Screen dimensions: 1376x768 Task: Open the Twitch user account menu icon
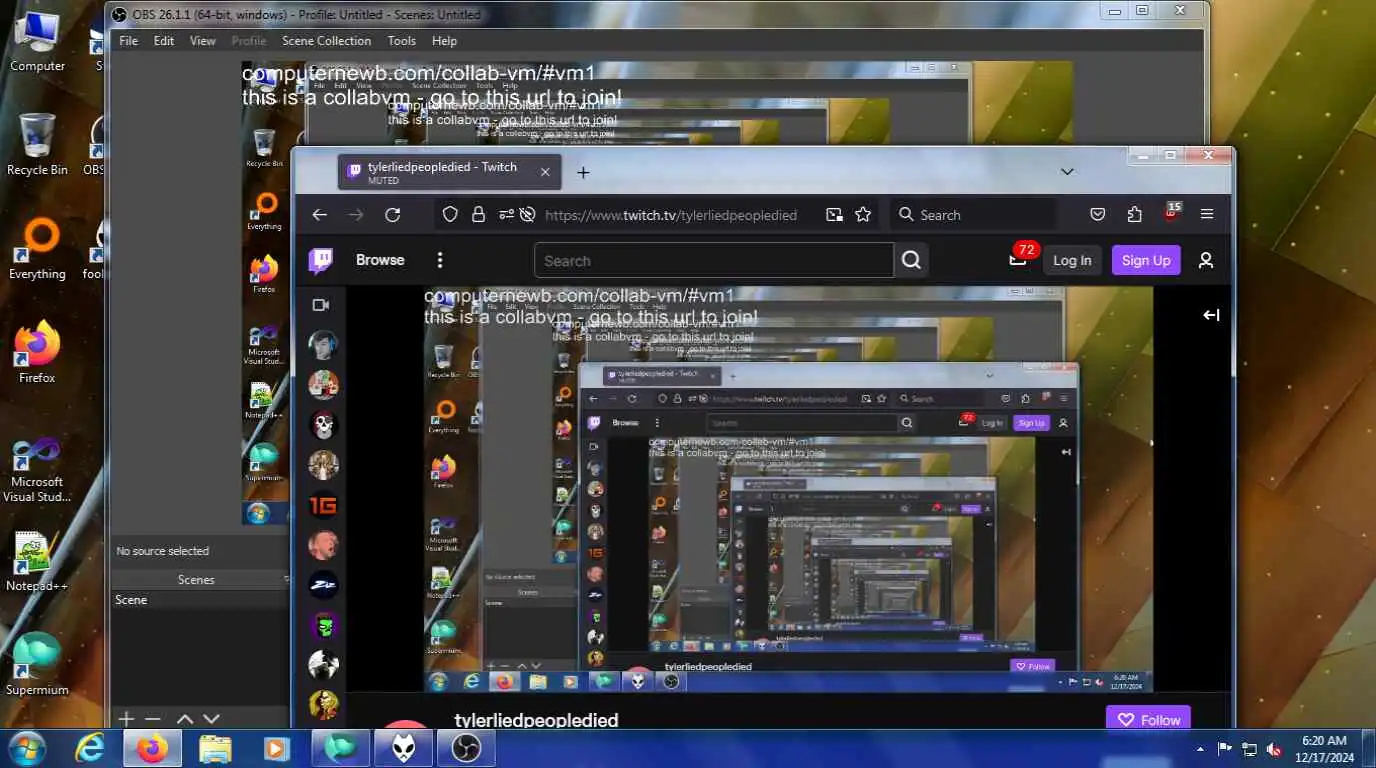click(1206, 260)
